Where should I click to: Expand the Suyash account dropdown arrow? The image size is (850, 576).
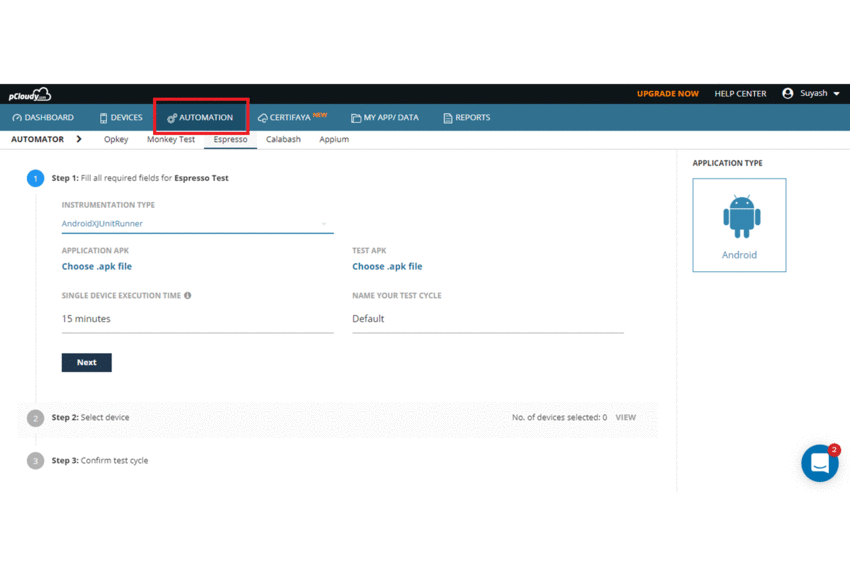click(836, 94)
